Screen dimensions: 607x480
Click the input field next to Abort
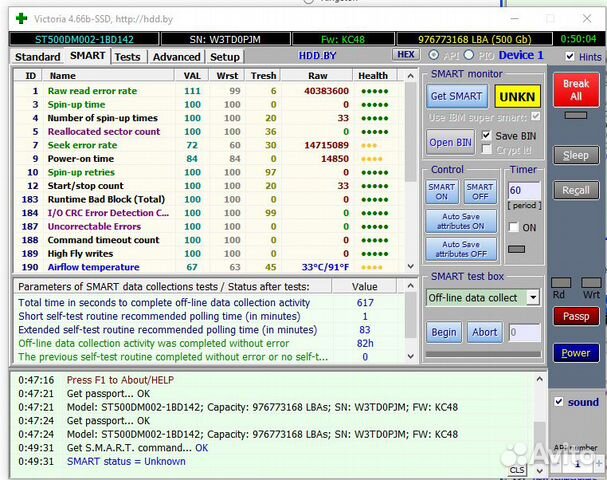point(525,332)
